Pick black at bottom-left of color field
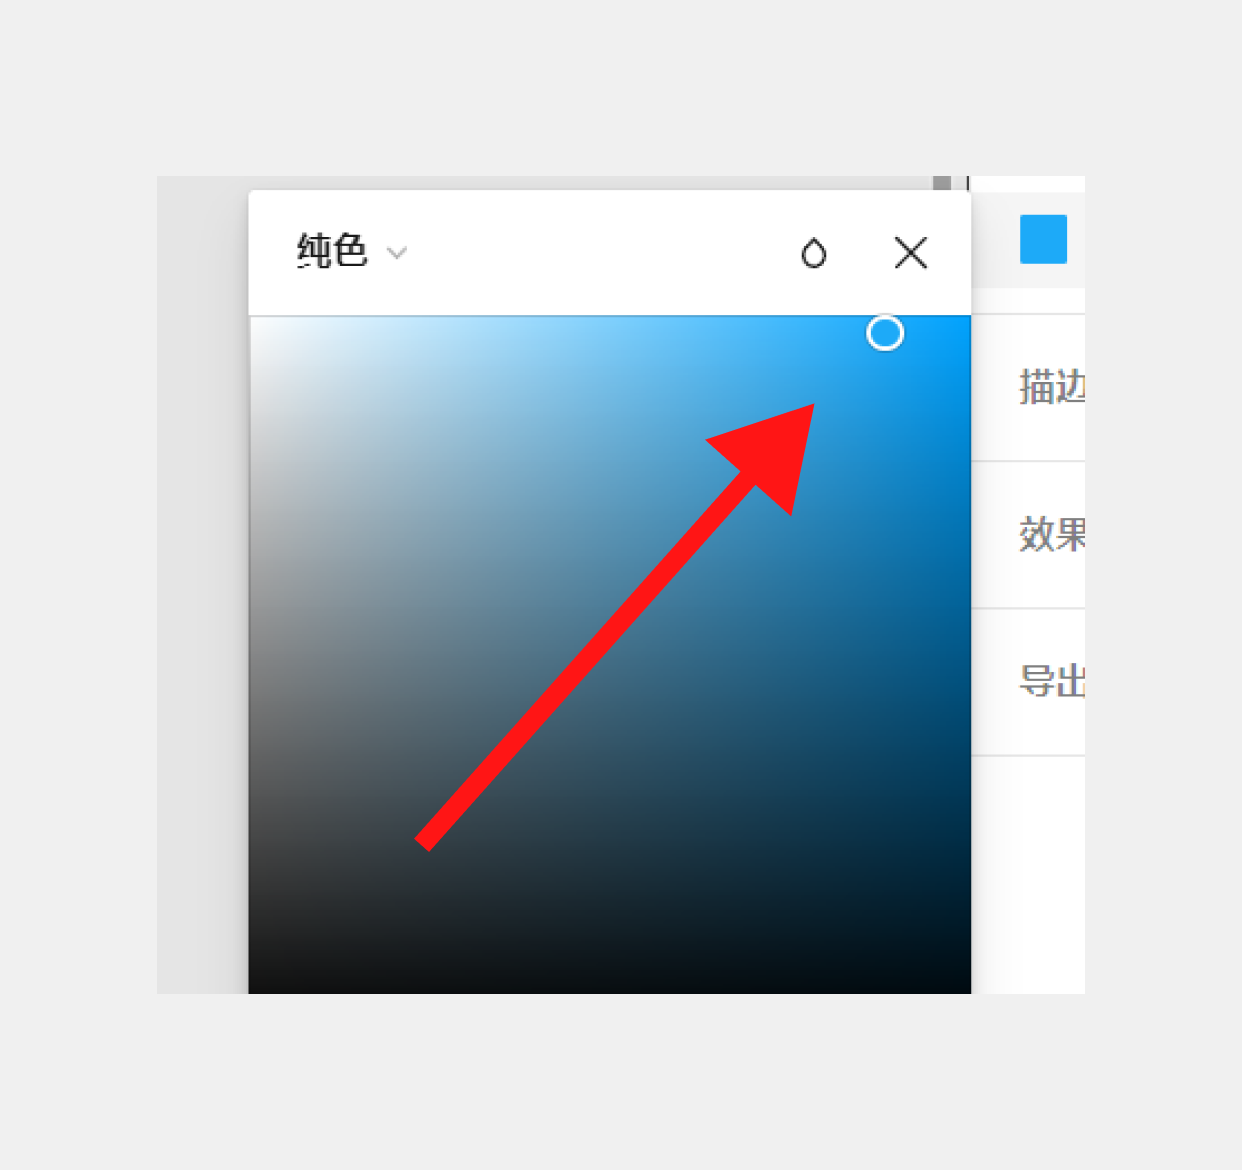Image resolution: width=1242 pixels, height=1170 pixels. 253,988
